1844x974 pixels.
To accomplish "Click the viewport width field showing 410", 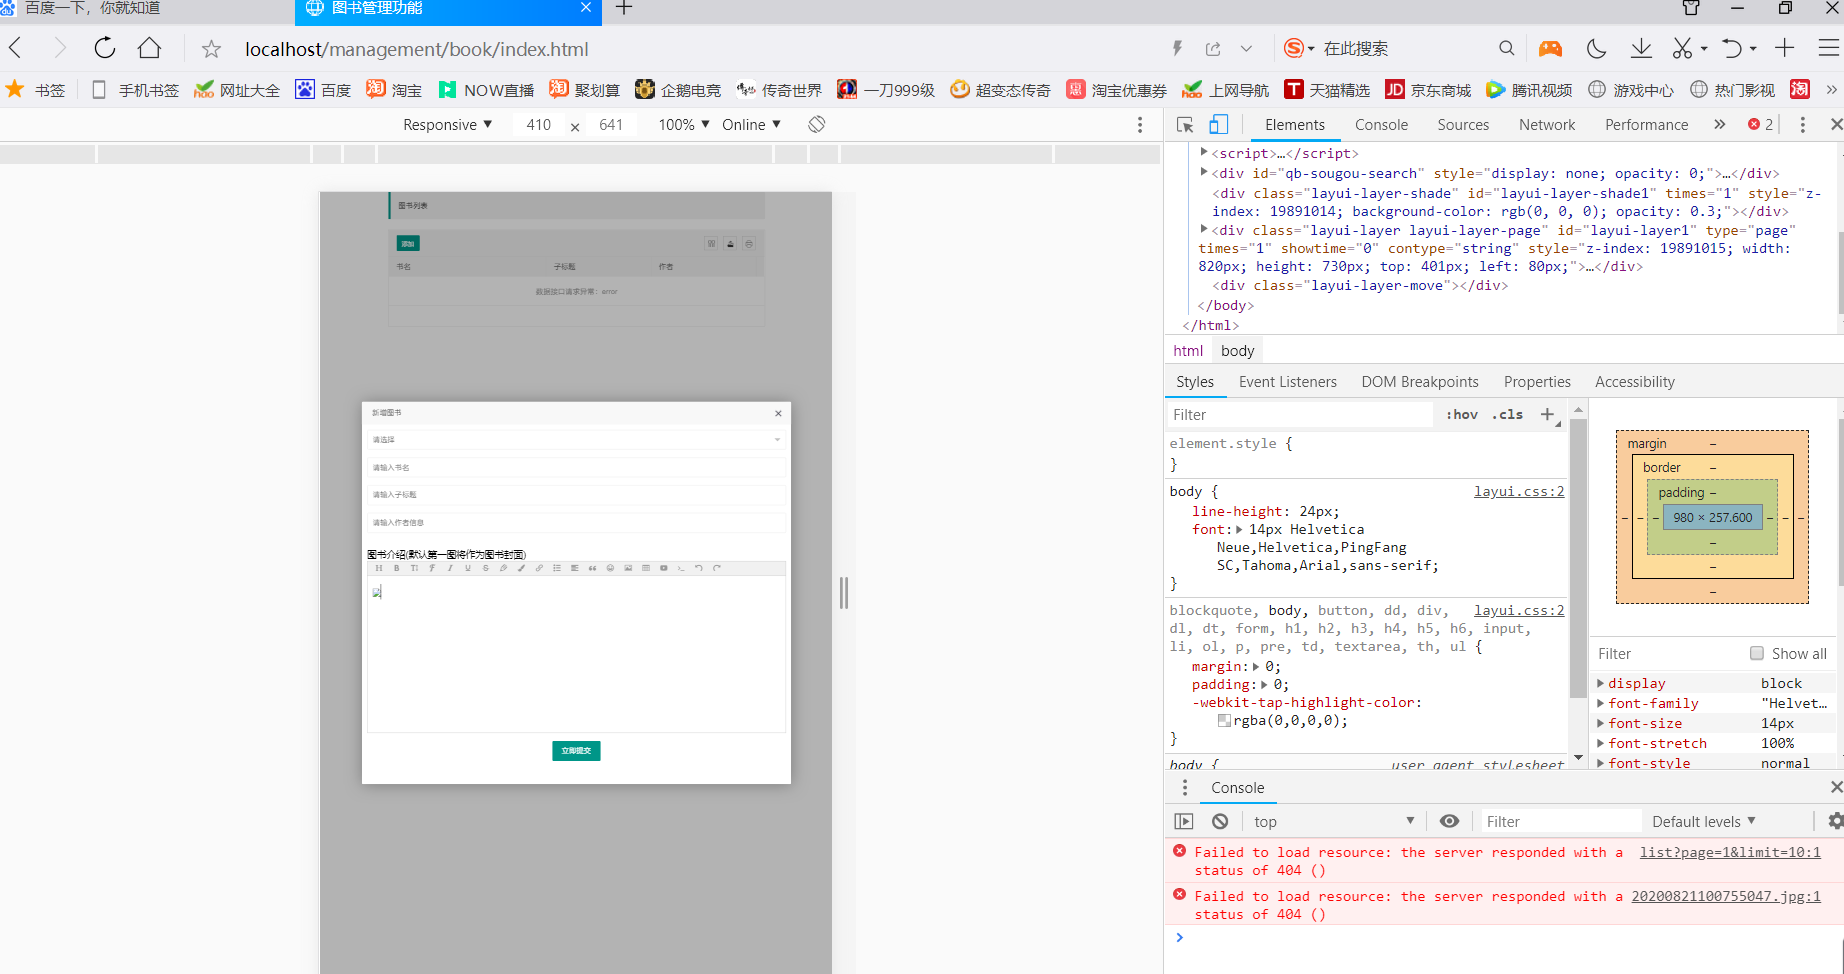I will [538, 125].
